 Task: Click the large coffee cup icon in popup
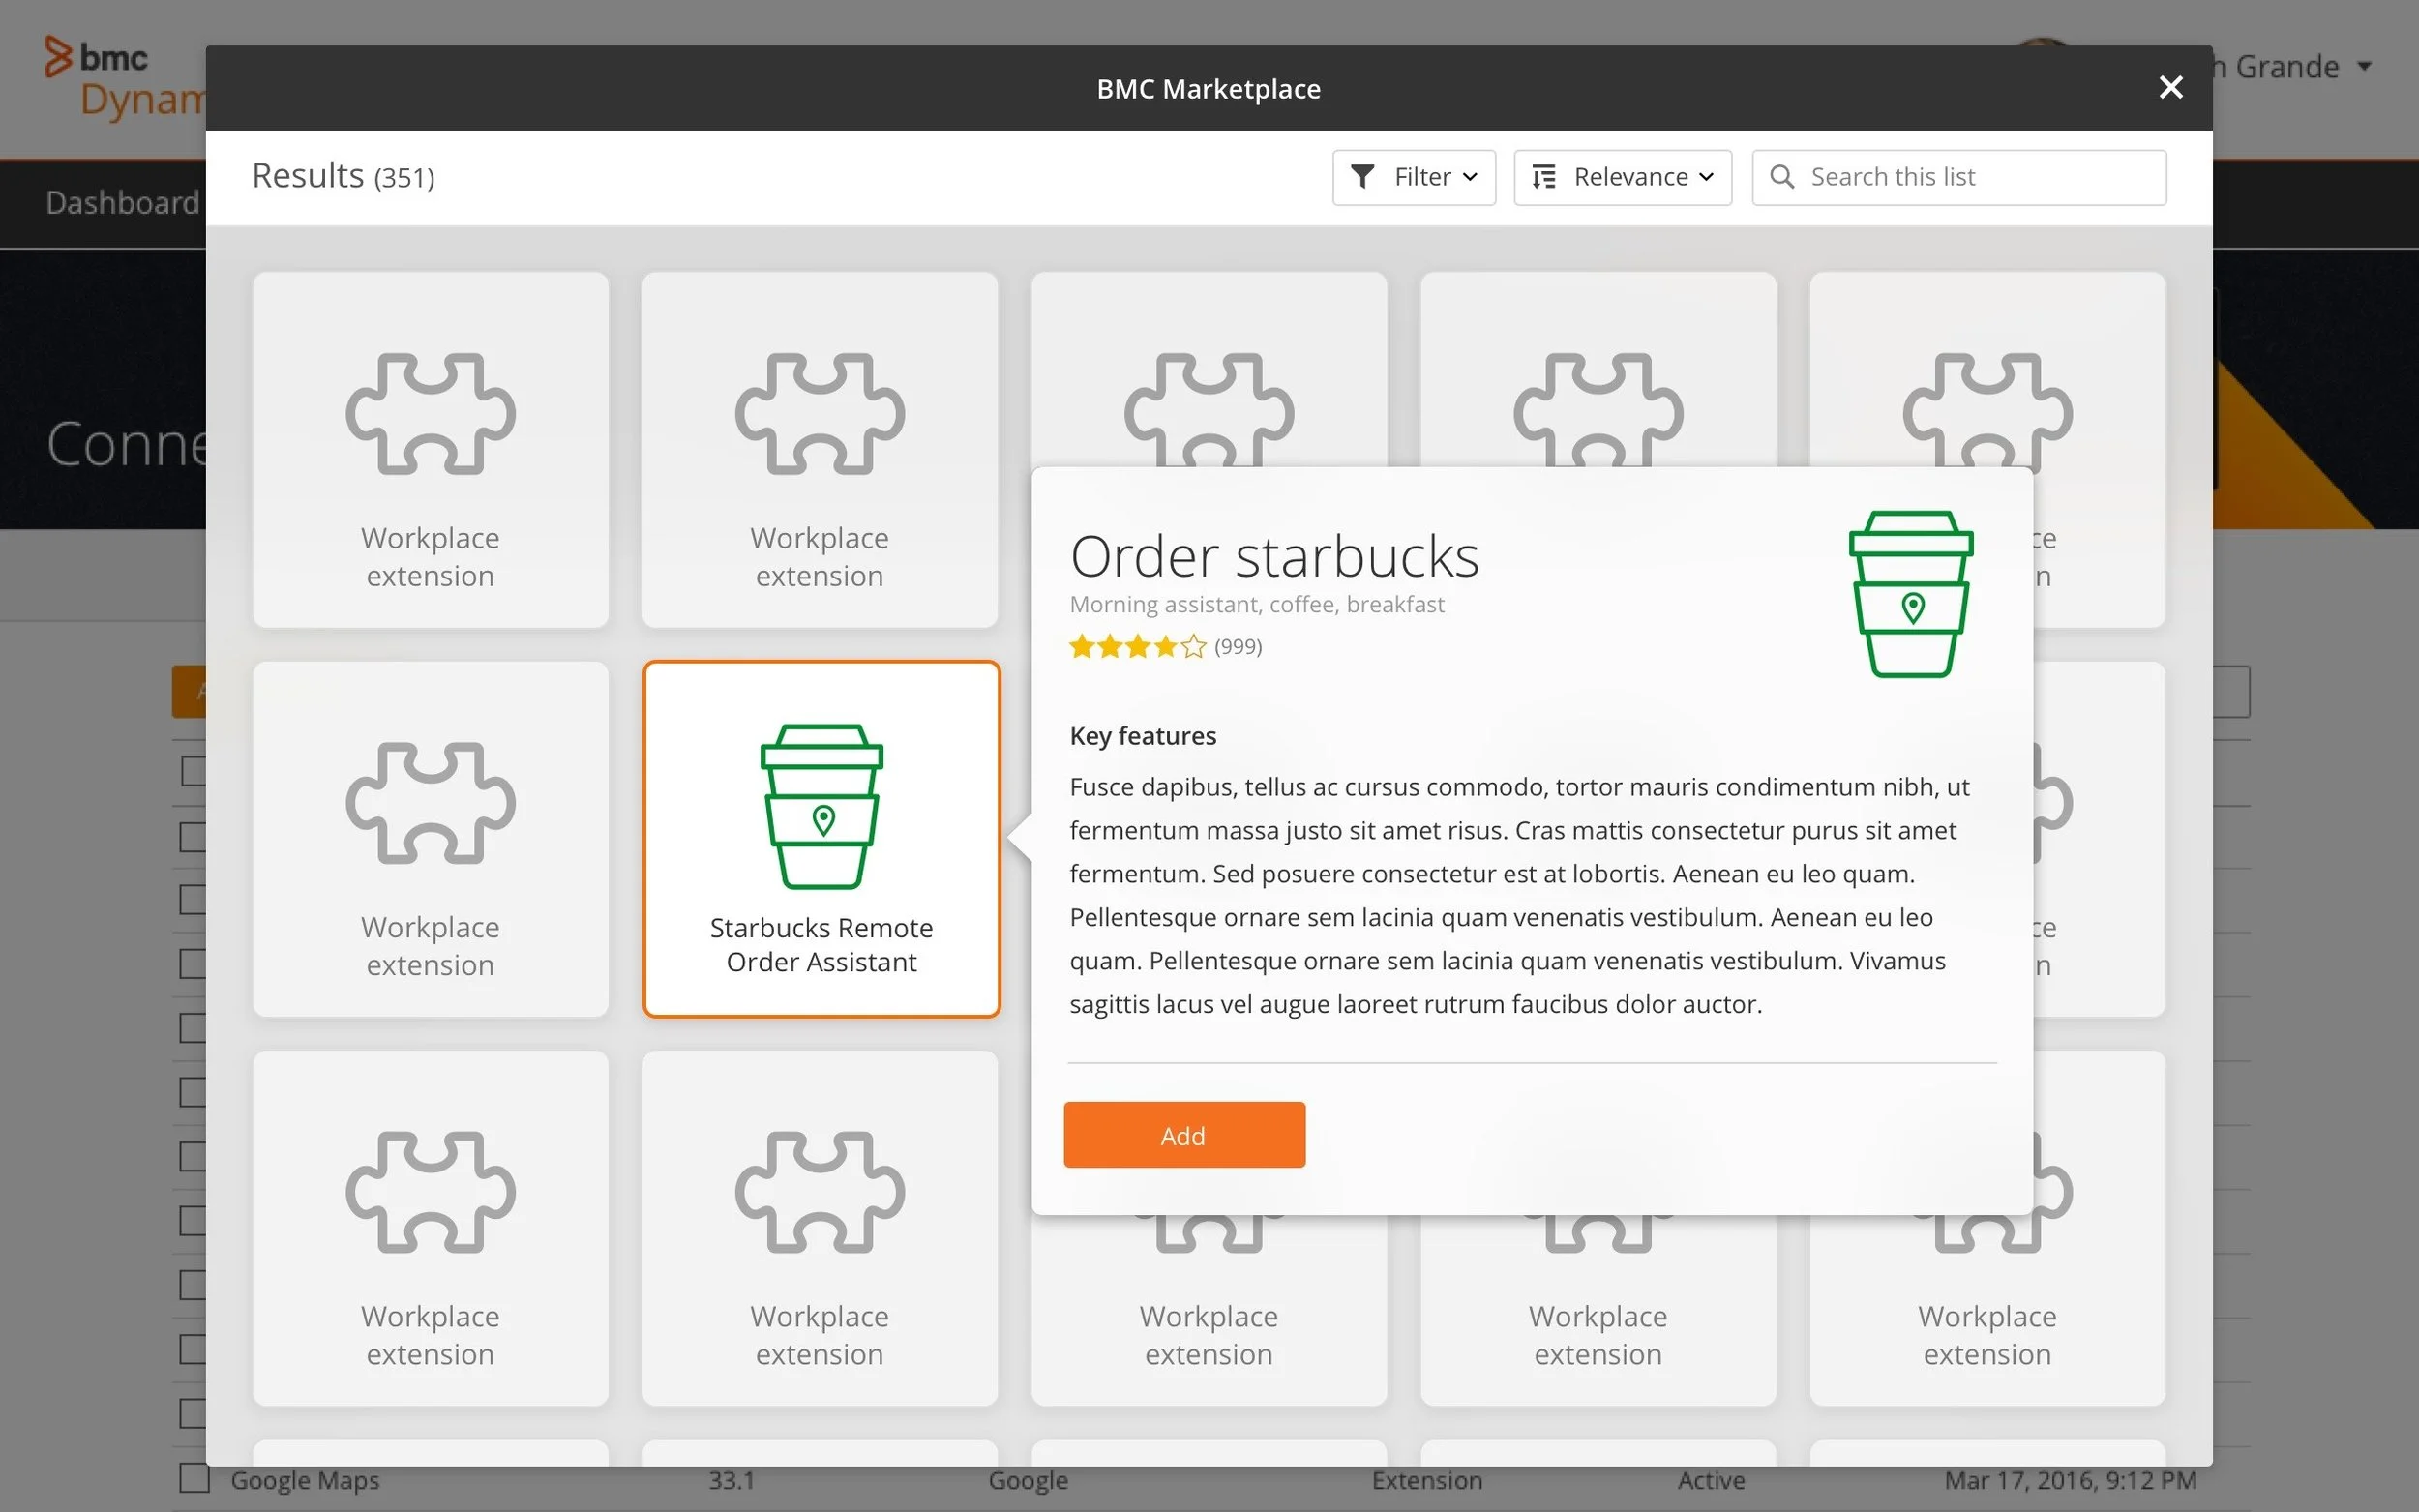(x=1910, y=594)
